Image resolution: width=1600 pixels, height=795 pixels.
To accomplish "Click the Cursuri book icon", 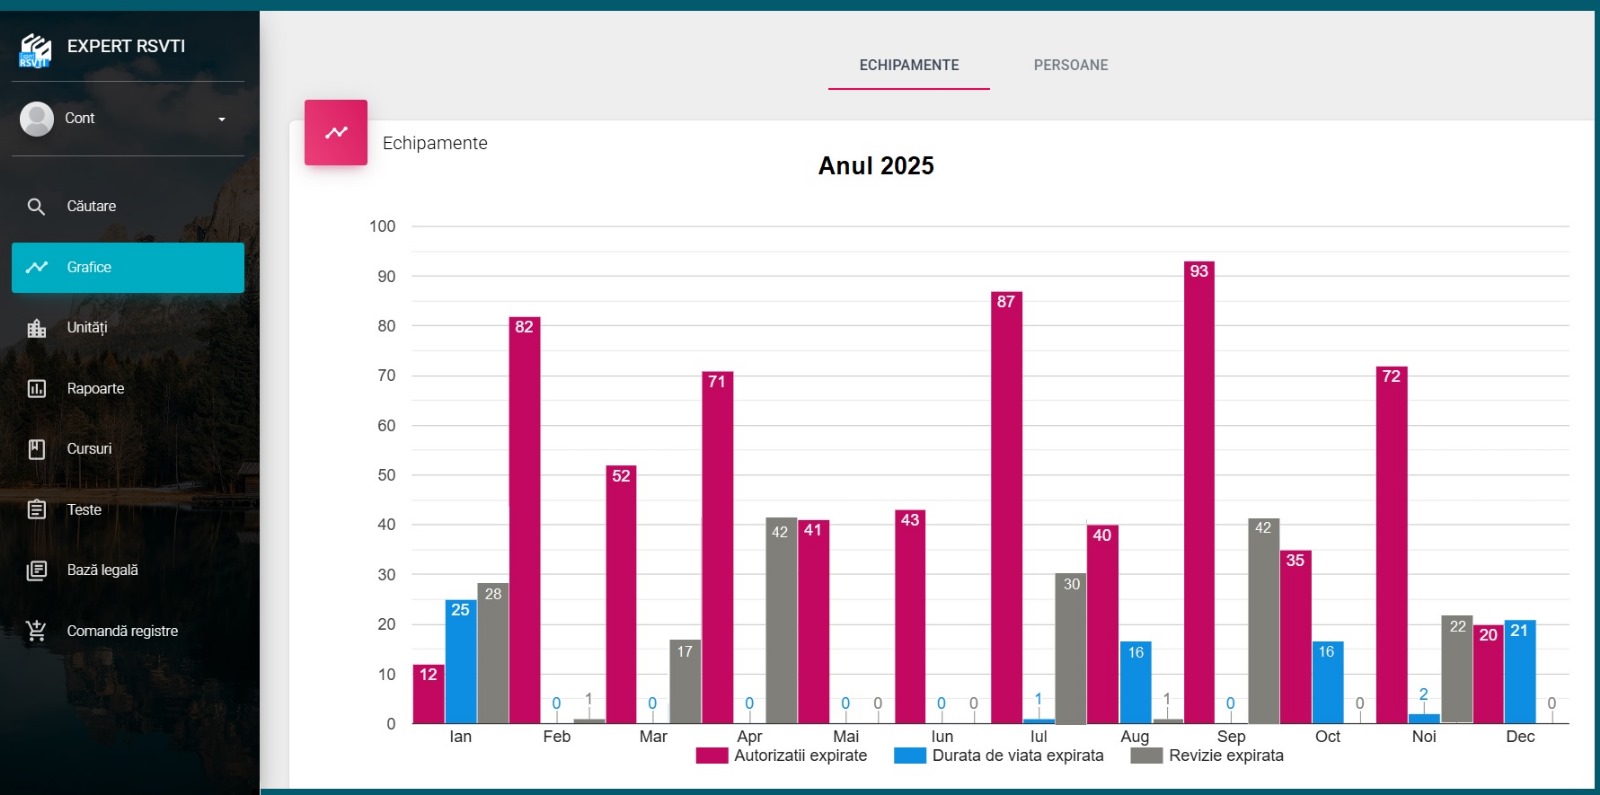I will pyautogui.click(x=37, y=450).
